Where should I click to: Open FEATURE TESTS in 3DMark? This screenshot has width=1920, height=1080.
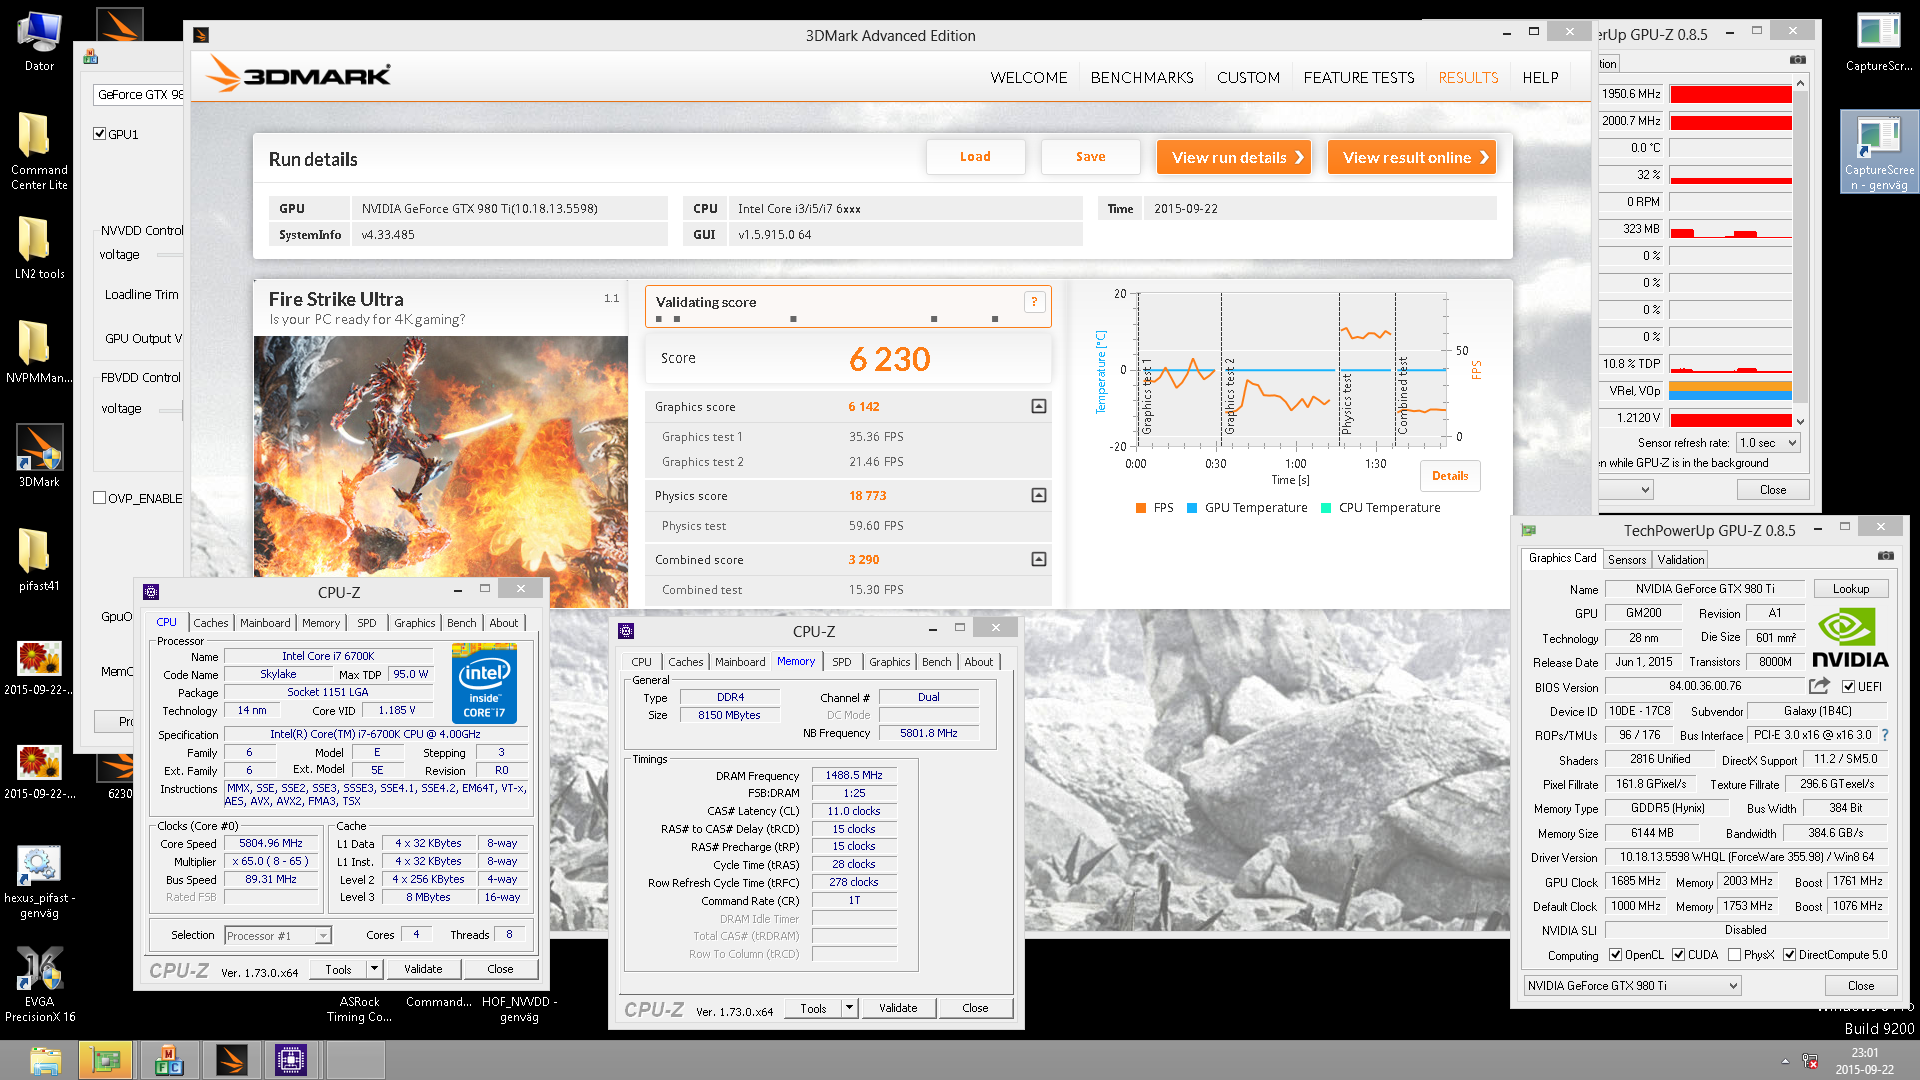pyautogui.click(x=1358, y=78)
